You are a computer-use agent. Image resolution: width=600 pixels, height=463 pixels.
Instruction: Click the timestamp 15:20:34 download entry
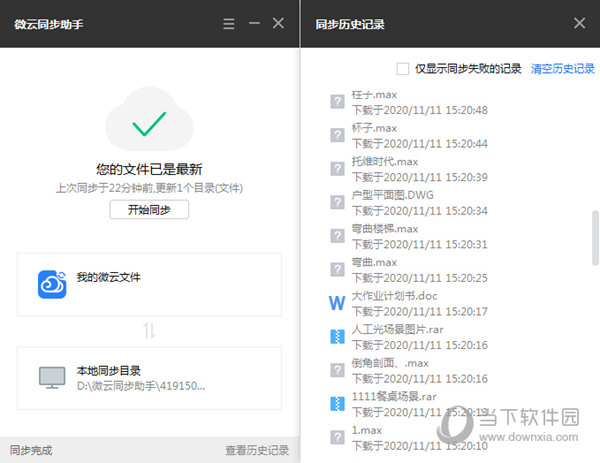tap(420, 211)
